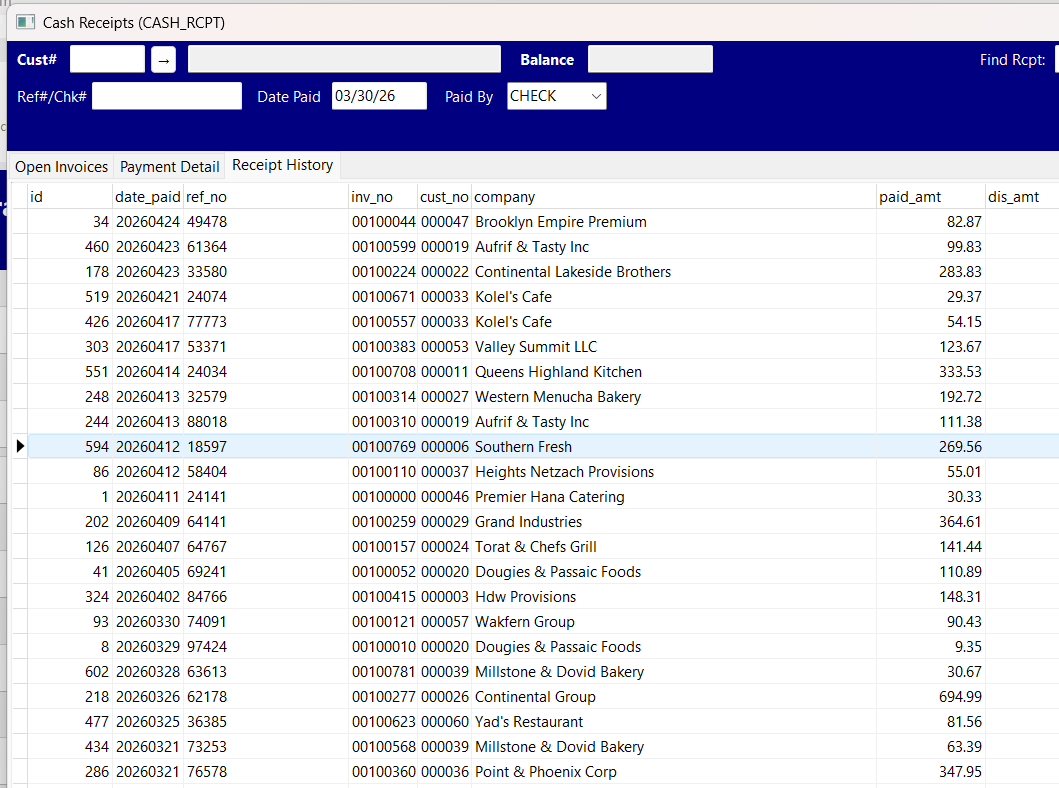Switch to the Payment Detail tab
Screen dimensions: 1059x788
(x=171, y=166)
